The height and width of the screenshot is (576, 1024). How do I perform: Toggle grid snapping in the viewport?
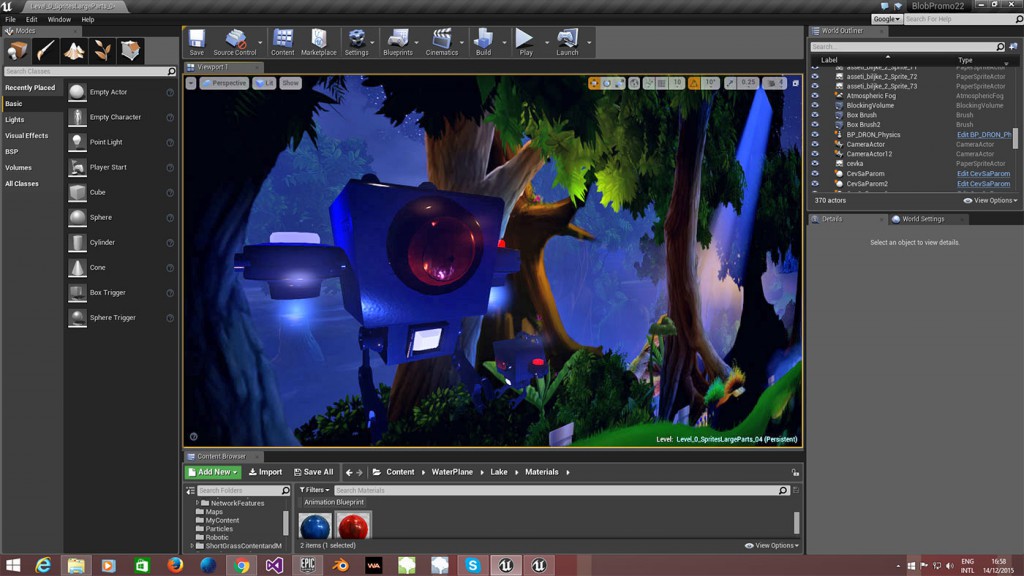point(662,83)
